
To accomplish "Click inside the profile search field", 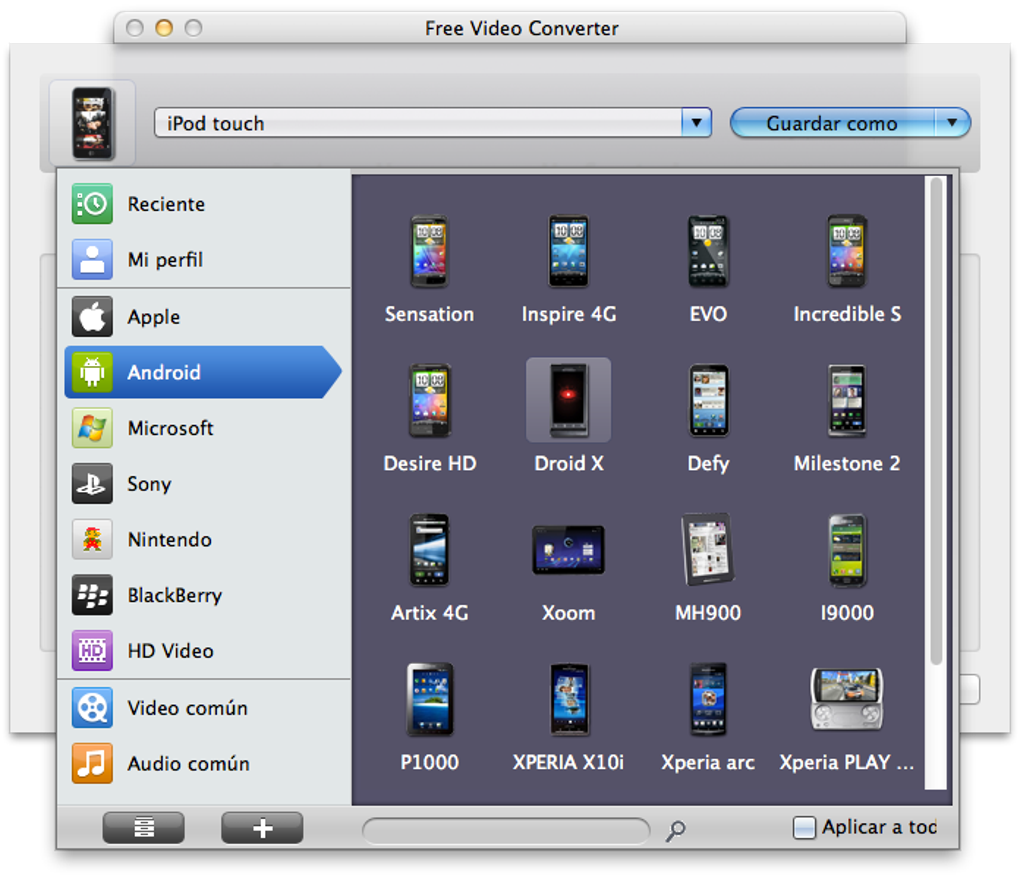I will [x=505, y=831].
